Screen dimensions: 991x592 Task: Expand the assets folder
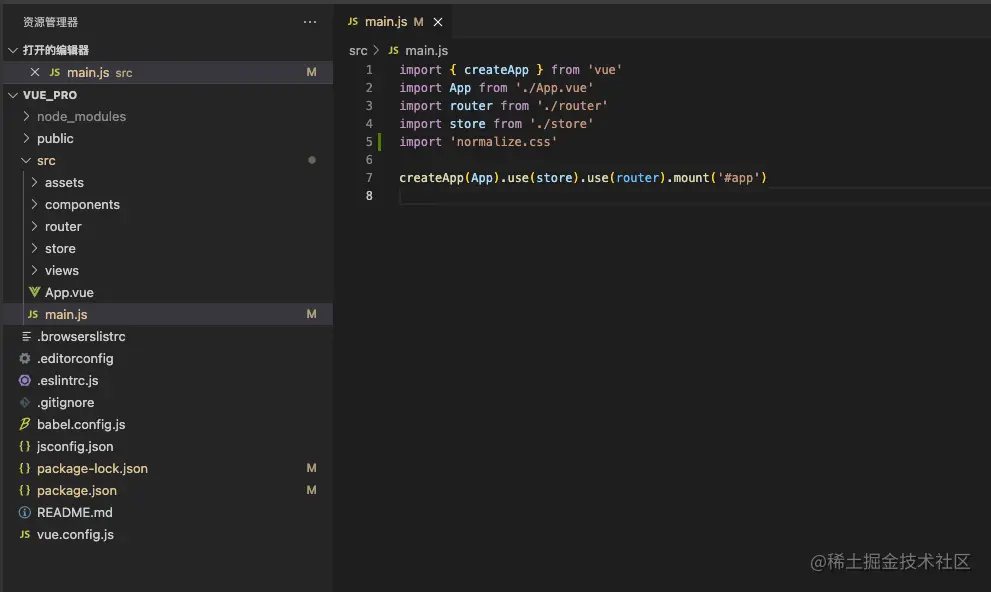pos(34,182)
